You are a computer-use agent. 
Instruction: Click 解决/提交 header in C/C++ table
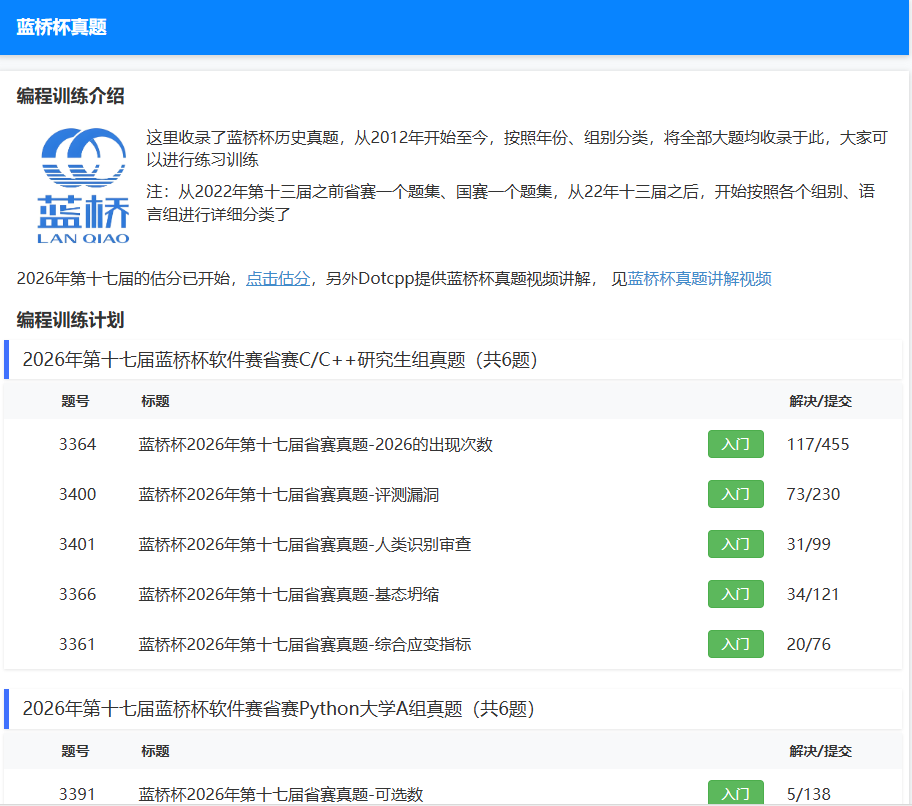tap(821, 401)
